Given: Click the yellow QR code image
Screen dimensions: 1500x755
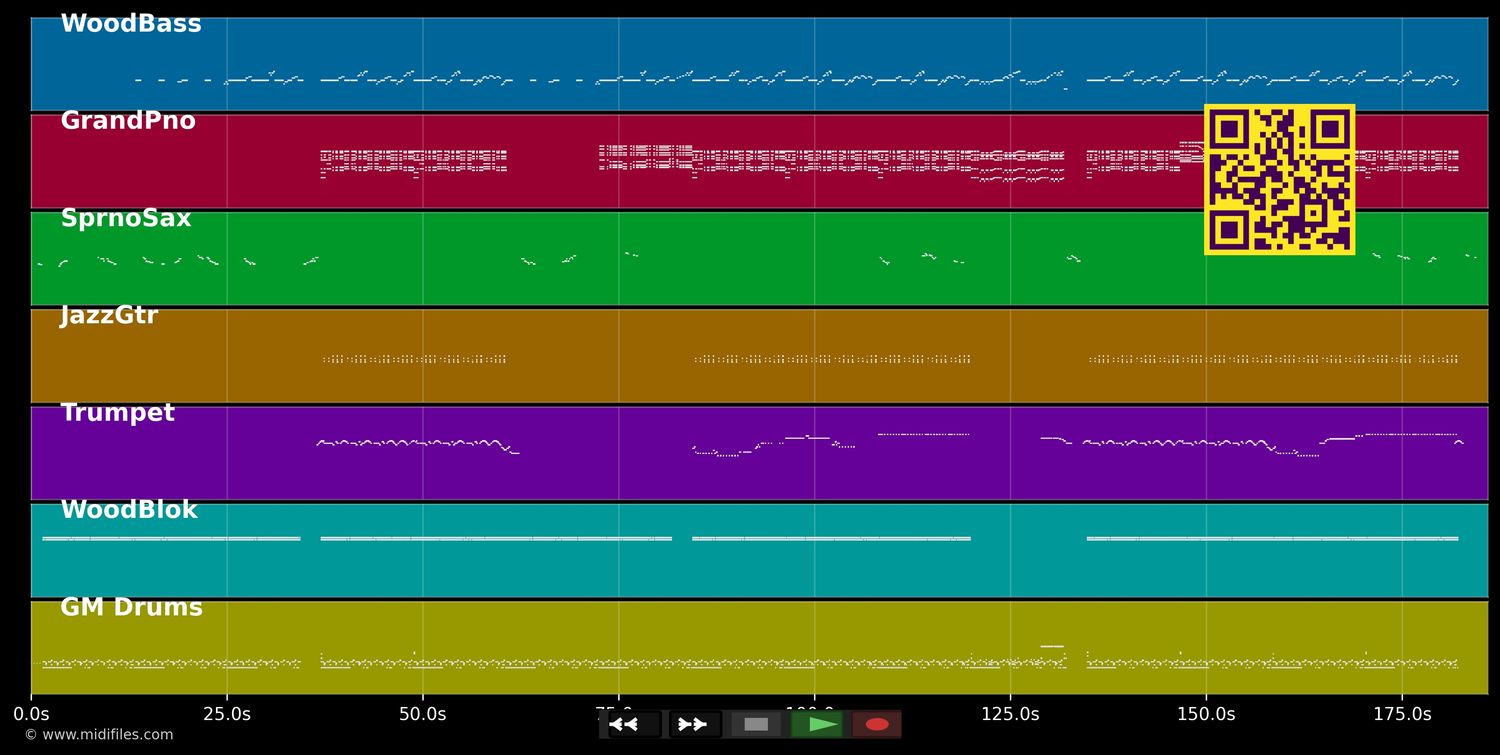Looking at the screenshot, I should pos(1279,179).
